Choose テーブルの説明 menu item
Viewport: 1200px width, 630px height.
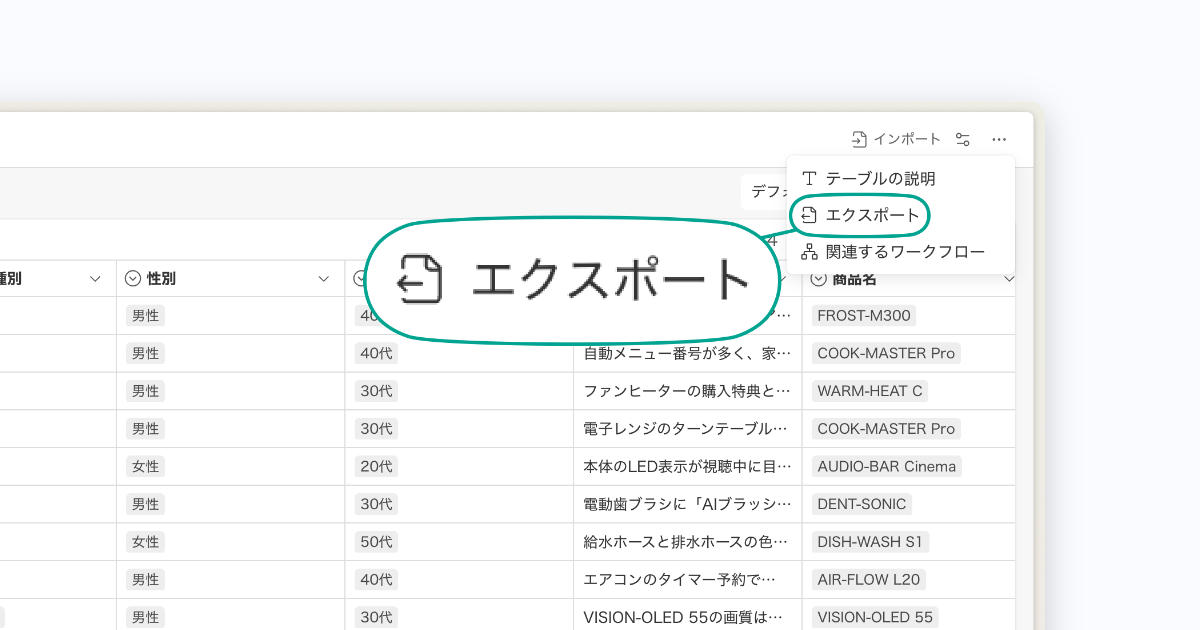[901, 178]
